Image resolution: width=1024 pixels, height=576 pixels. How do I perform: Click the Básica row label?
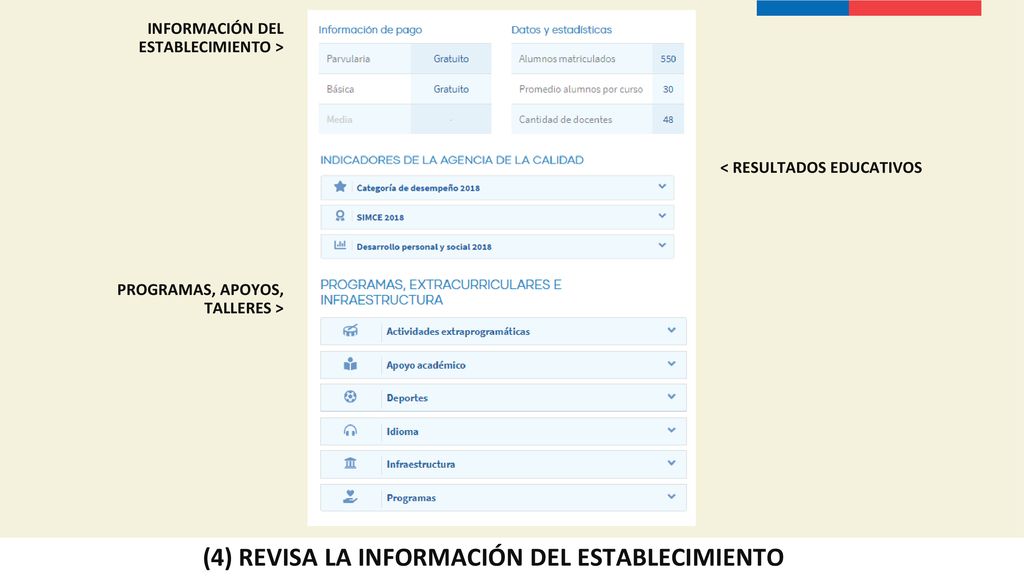[x=340, y=89]
